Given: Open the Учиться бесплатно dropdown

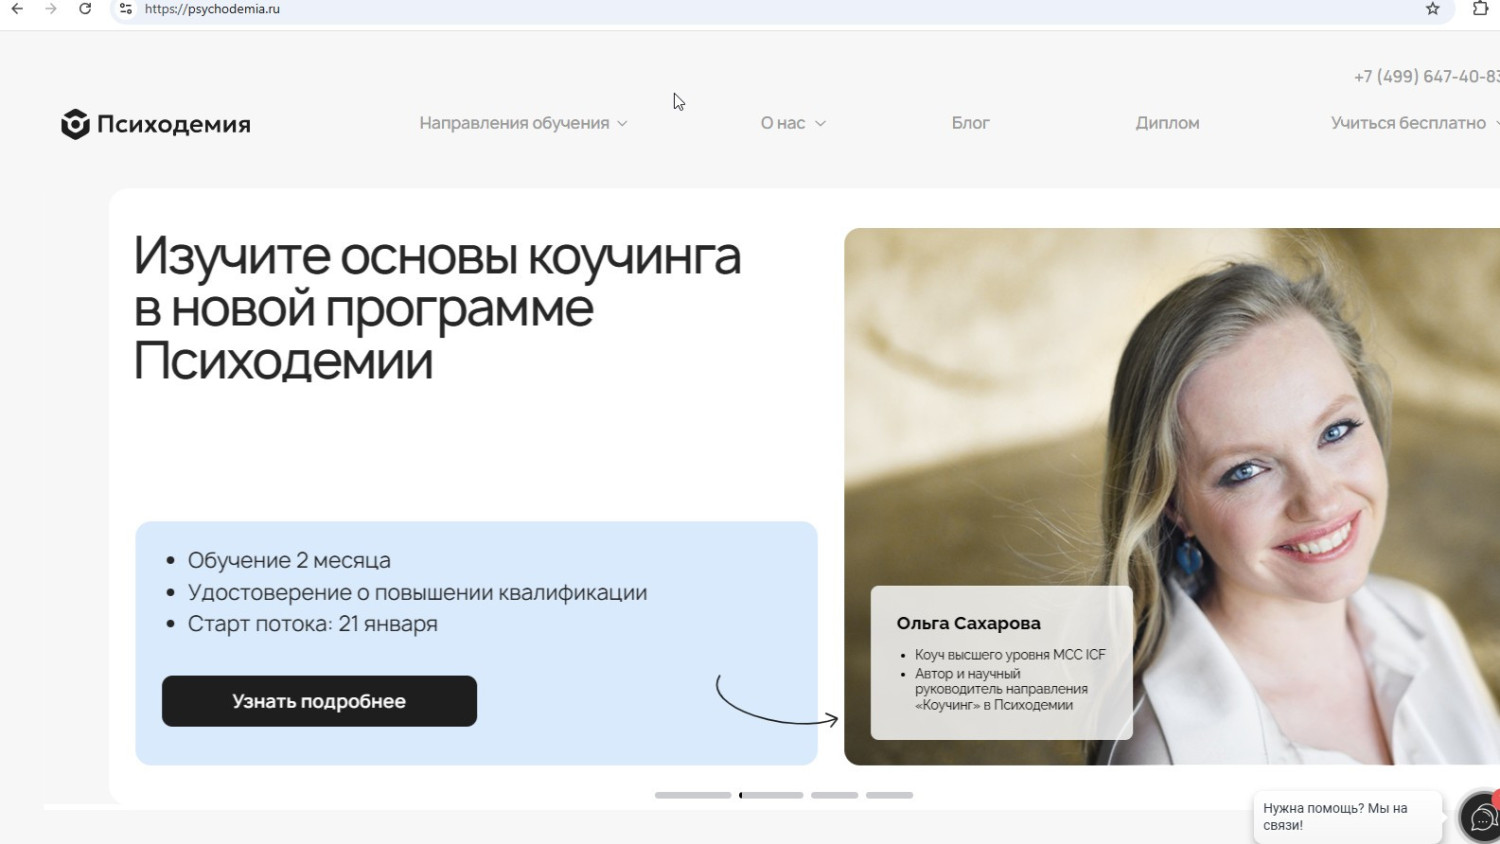Looking at the screenshot, I should click(1412, 123).
